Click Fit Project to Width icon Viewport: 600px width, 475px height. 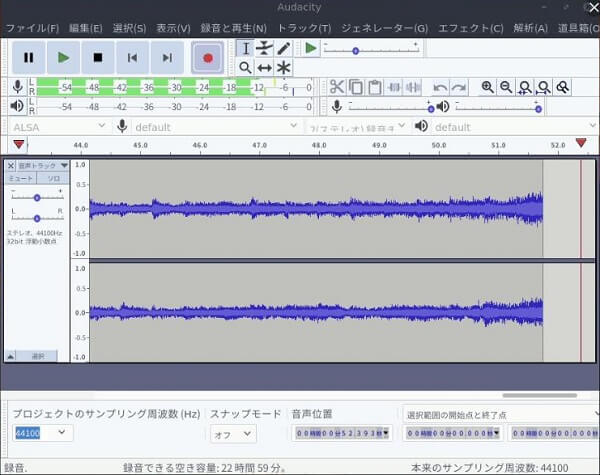click(x=544, y=87)
